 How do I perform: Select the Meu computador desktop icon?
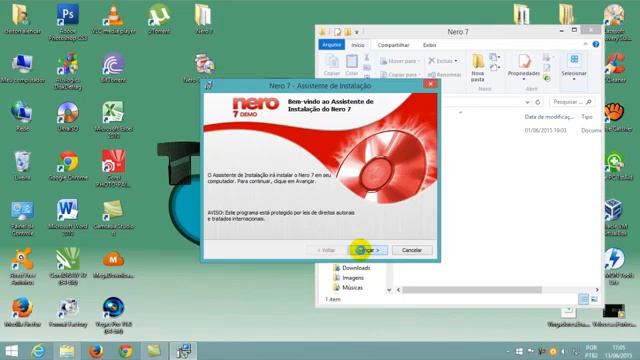pyautogui.click(x=22, y=68)
